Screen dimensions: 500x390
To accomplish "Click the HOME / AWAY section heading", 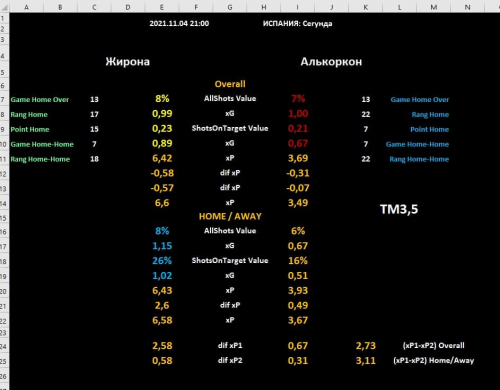I will 230,216.
